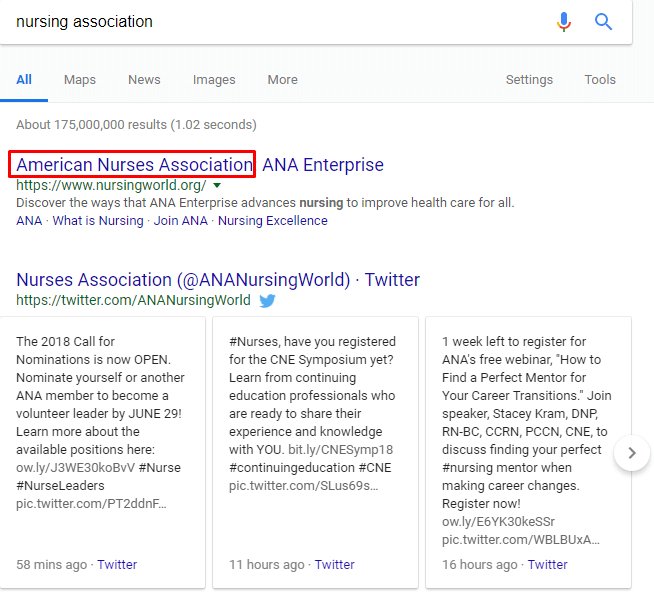This screenshot has width=654, height=605.
Task: Click Twitter link under 11 hours ago
Action: pos(335,565)
